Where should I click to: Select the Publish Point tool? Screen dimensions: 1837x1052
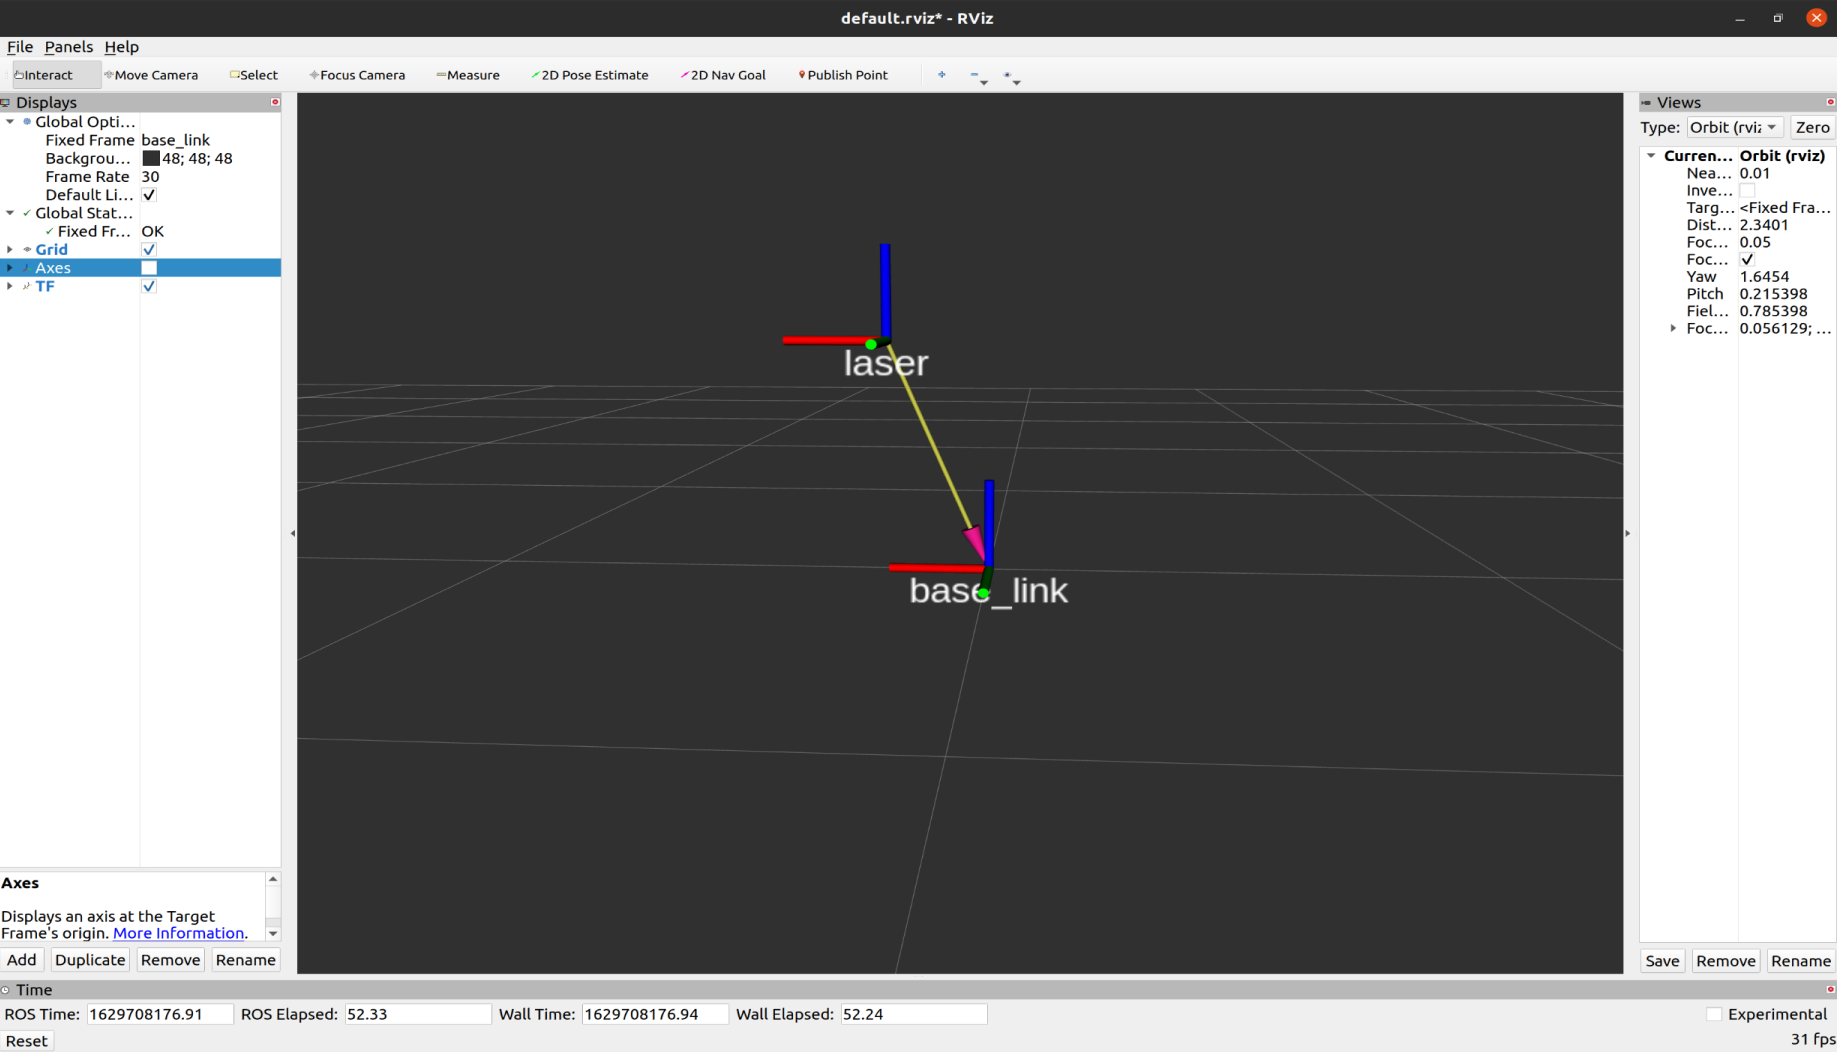coord(843,75)
